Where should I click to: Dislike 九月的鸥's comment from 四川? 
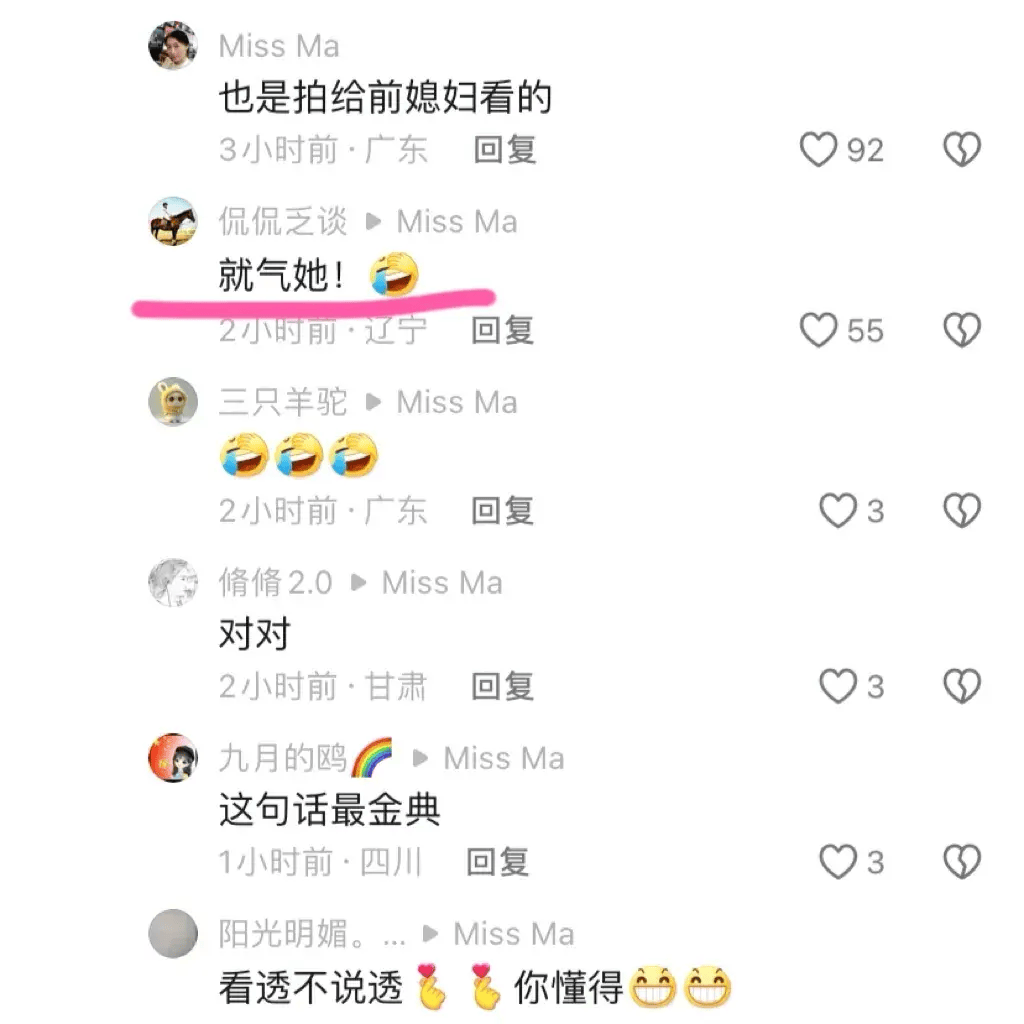962,861
